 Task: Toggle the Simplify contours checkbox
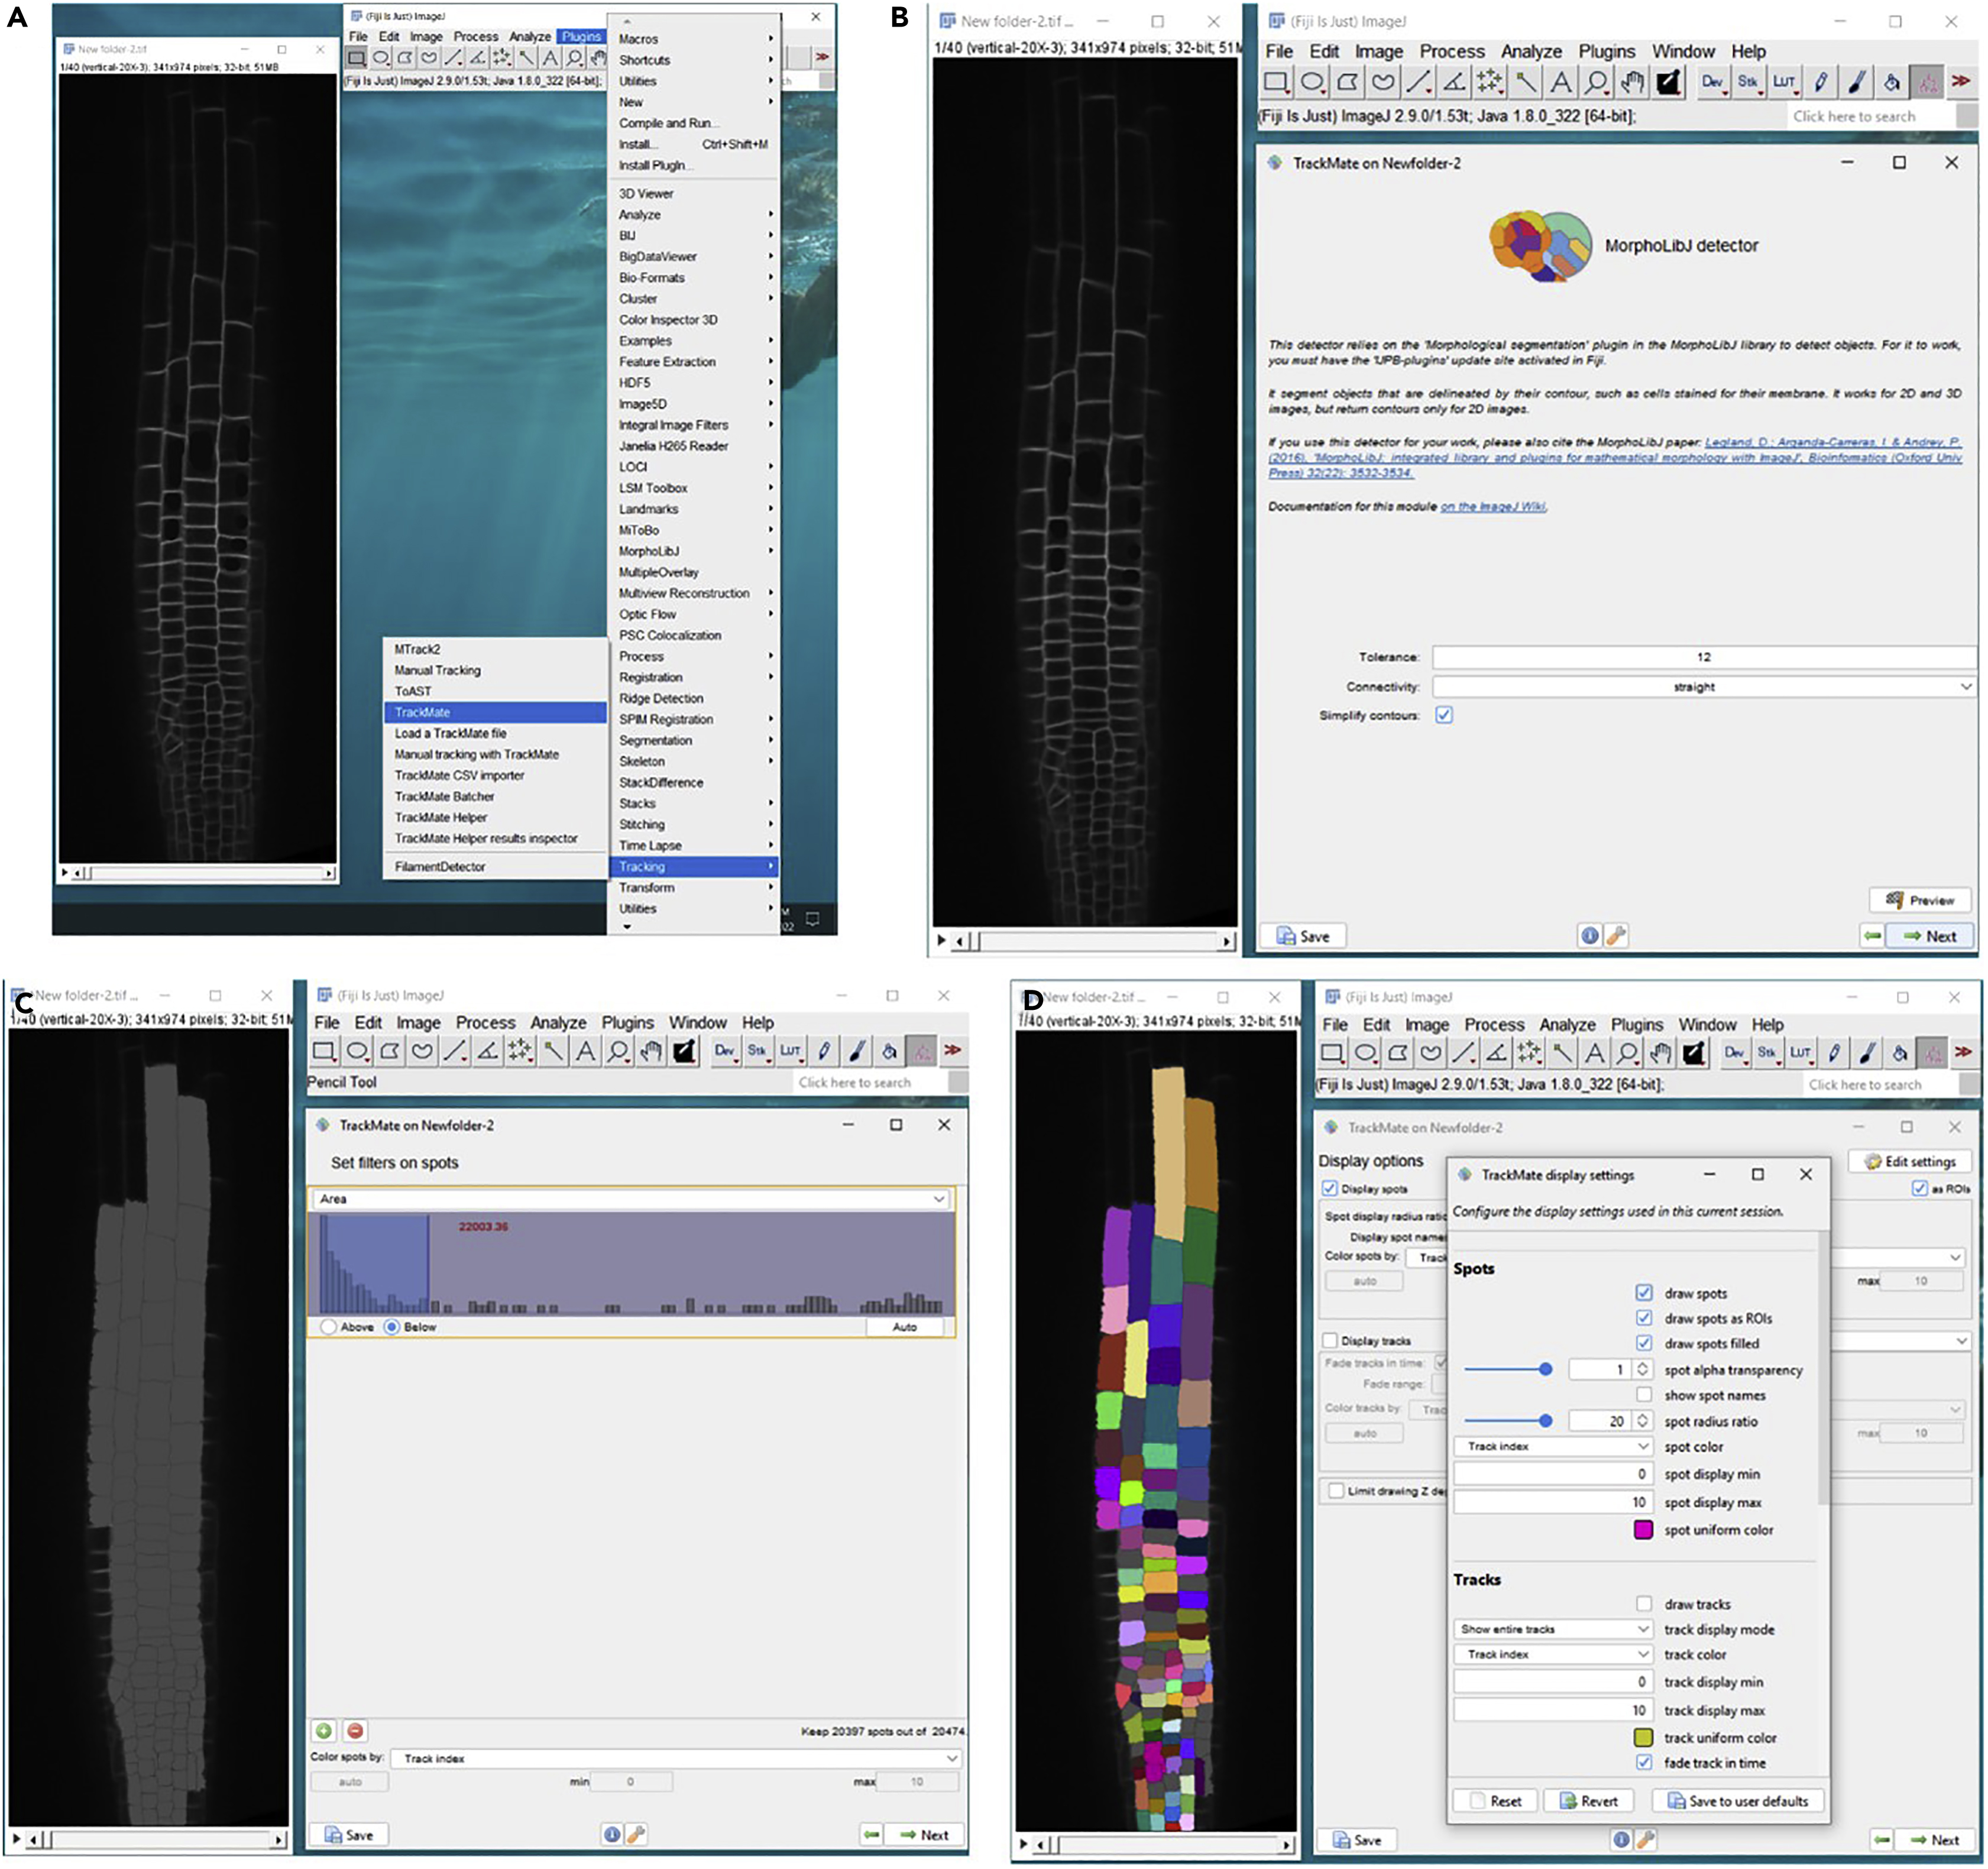coord(1443,715)
